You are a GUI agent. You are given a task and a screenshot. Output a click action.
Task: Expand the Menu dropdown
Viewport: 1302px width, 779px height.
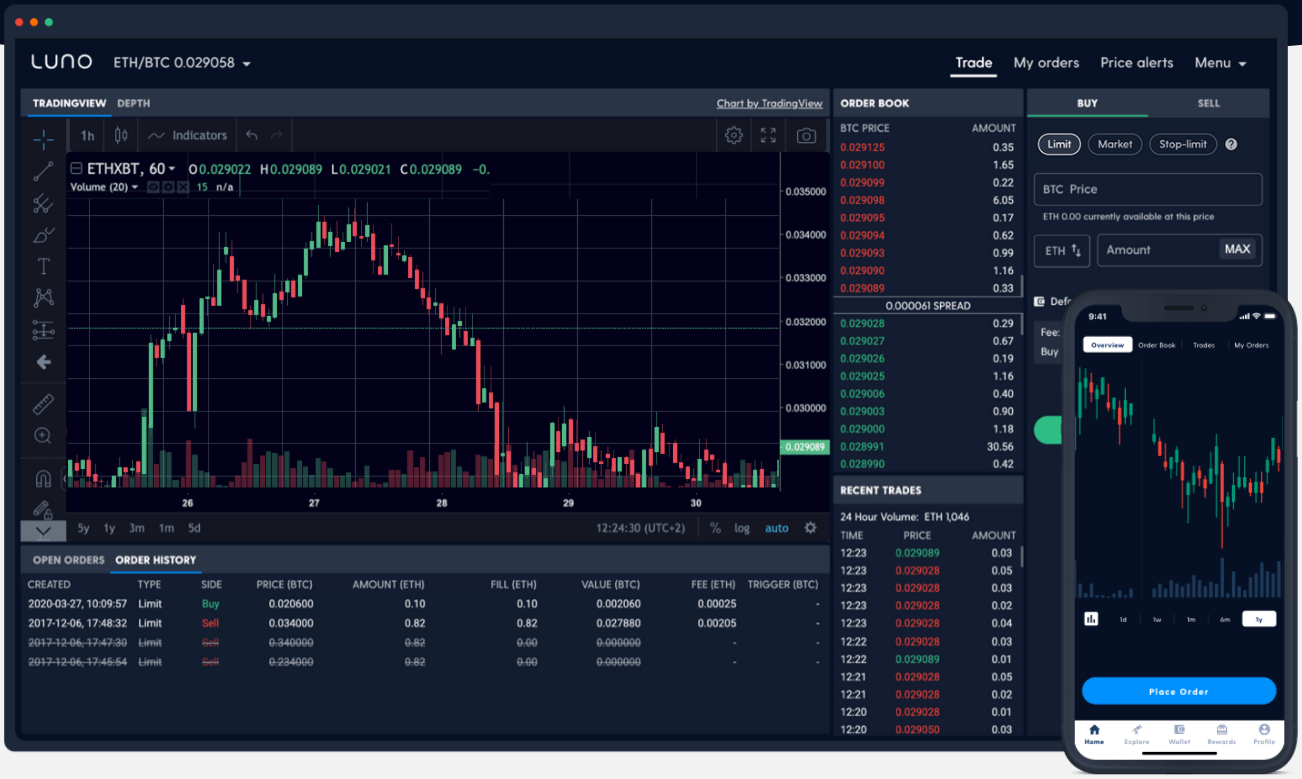tap(1220, 63)
